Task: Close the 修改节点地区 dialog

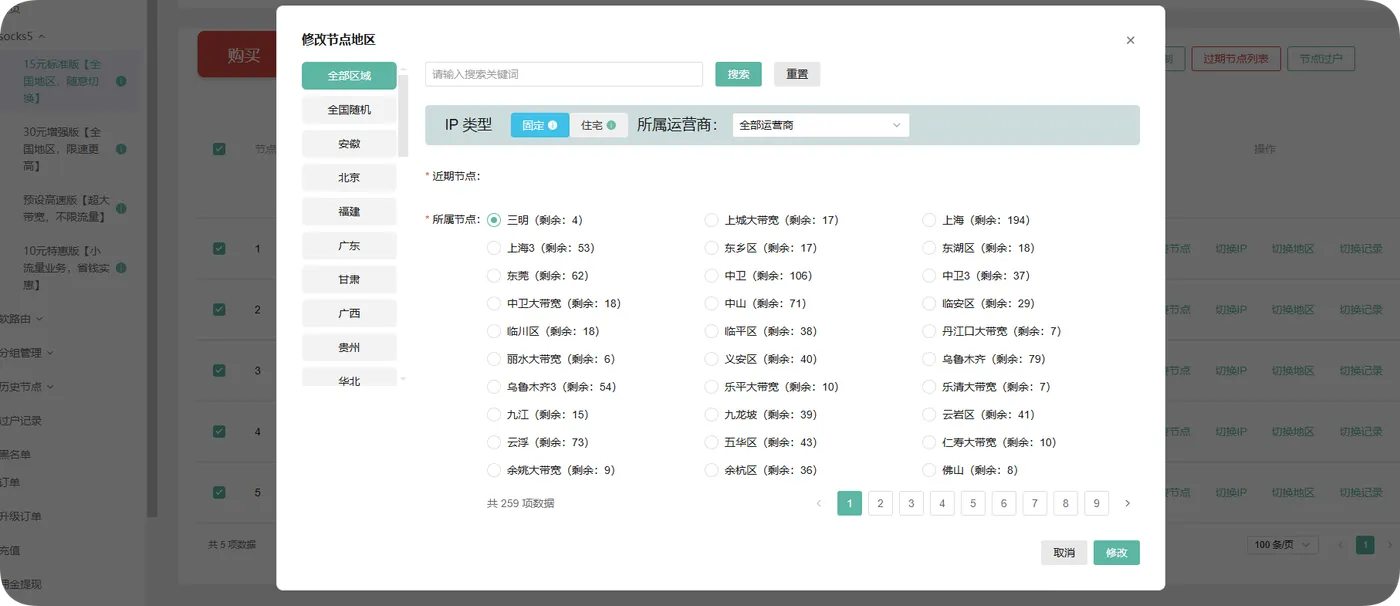Action: click(1130, 40)
